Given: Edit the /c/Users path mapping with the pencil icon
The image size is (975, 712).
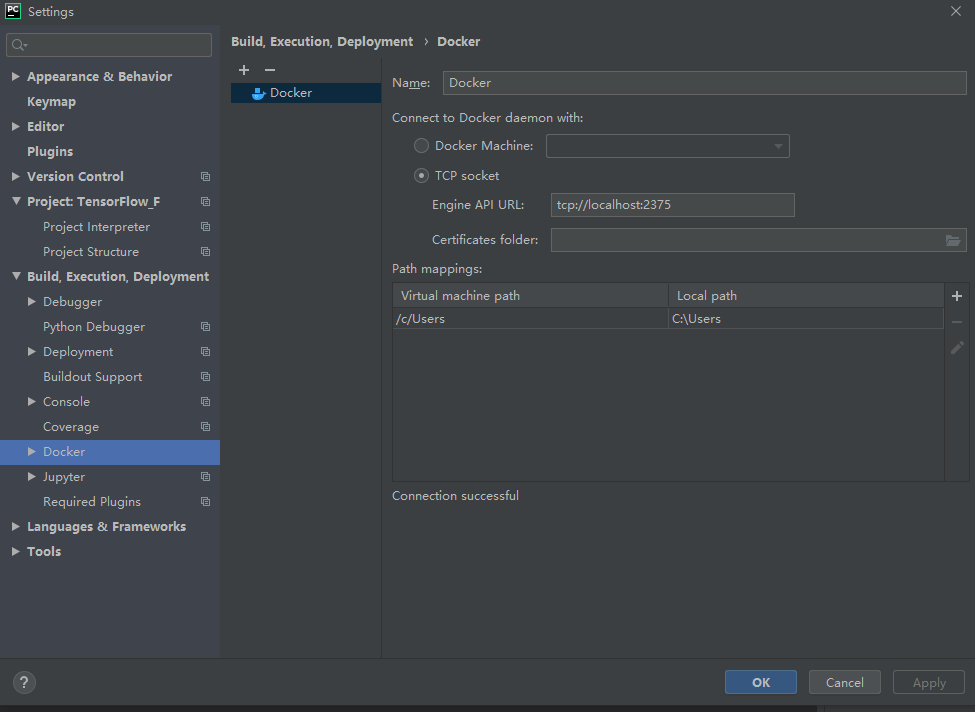Looking at the screenshot, I should click(x=956, y=347).
